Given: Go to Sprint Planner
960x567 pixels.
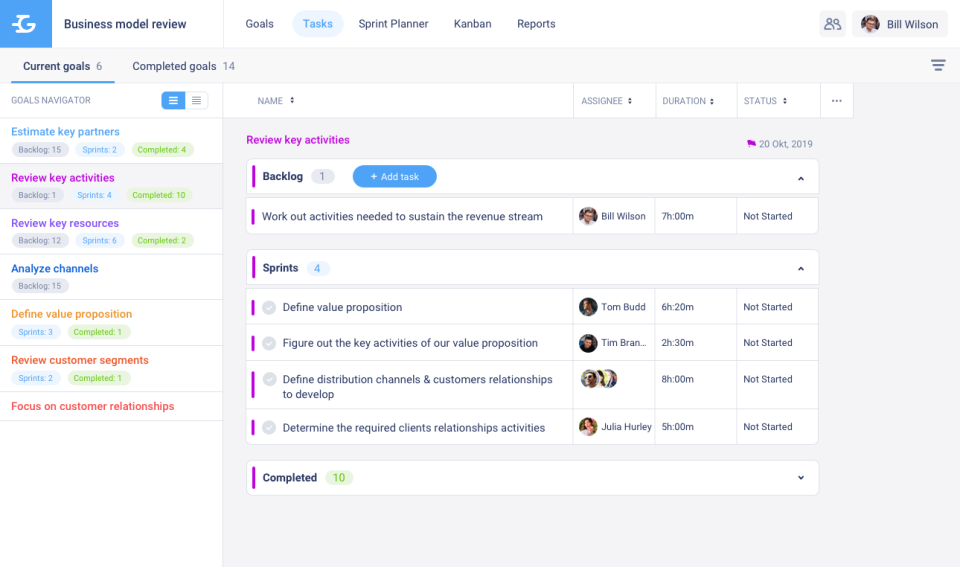Looking at the screenshot, I should click(393, 24).
